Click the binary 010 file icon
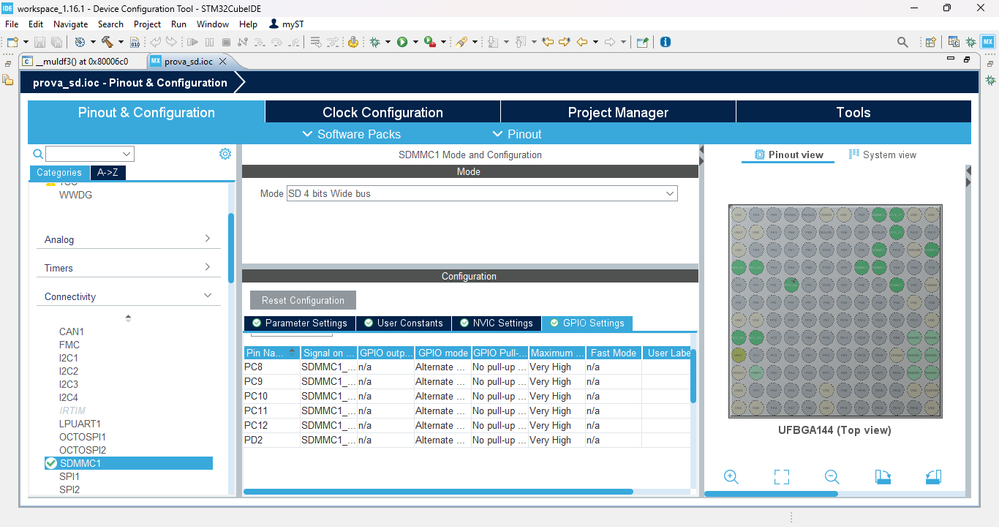The image size is (999, 527). point(134,42)
